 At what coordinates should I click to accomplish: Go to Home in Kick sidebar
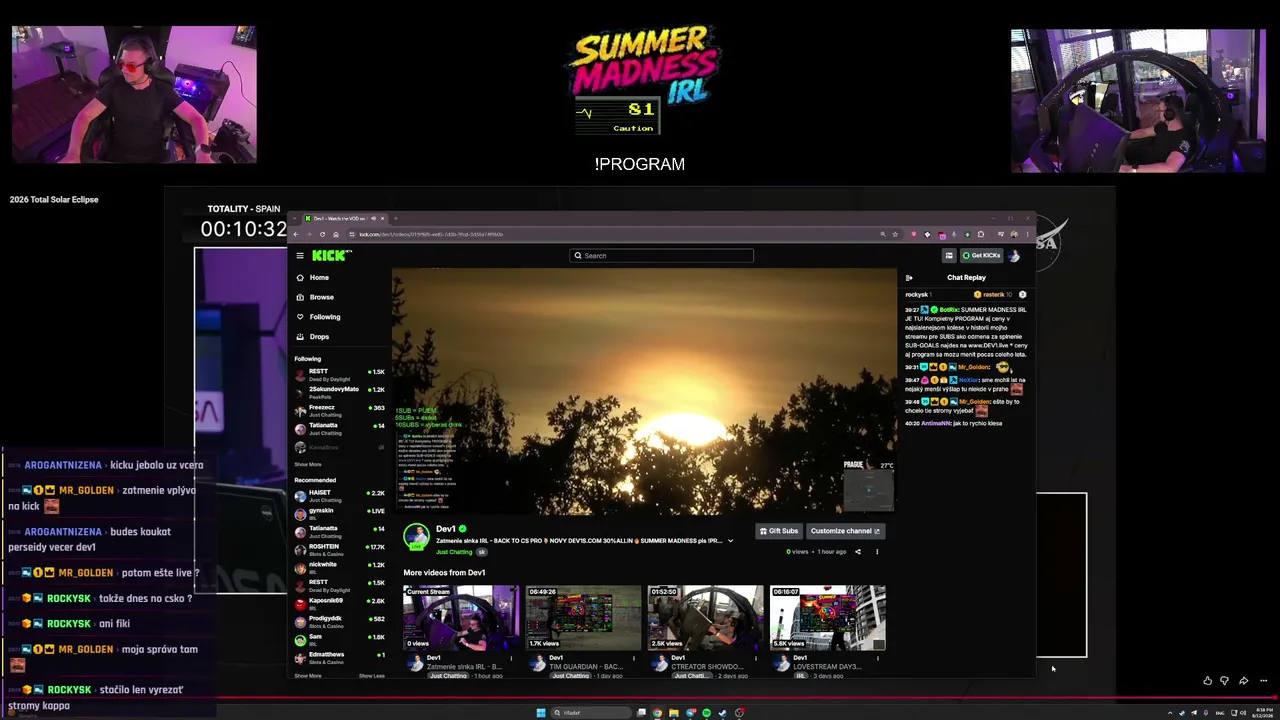coord(312,277)
